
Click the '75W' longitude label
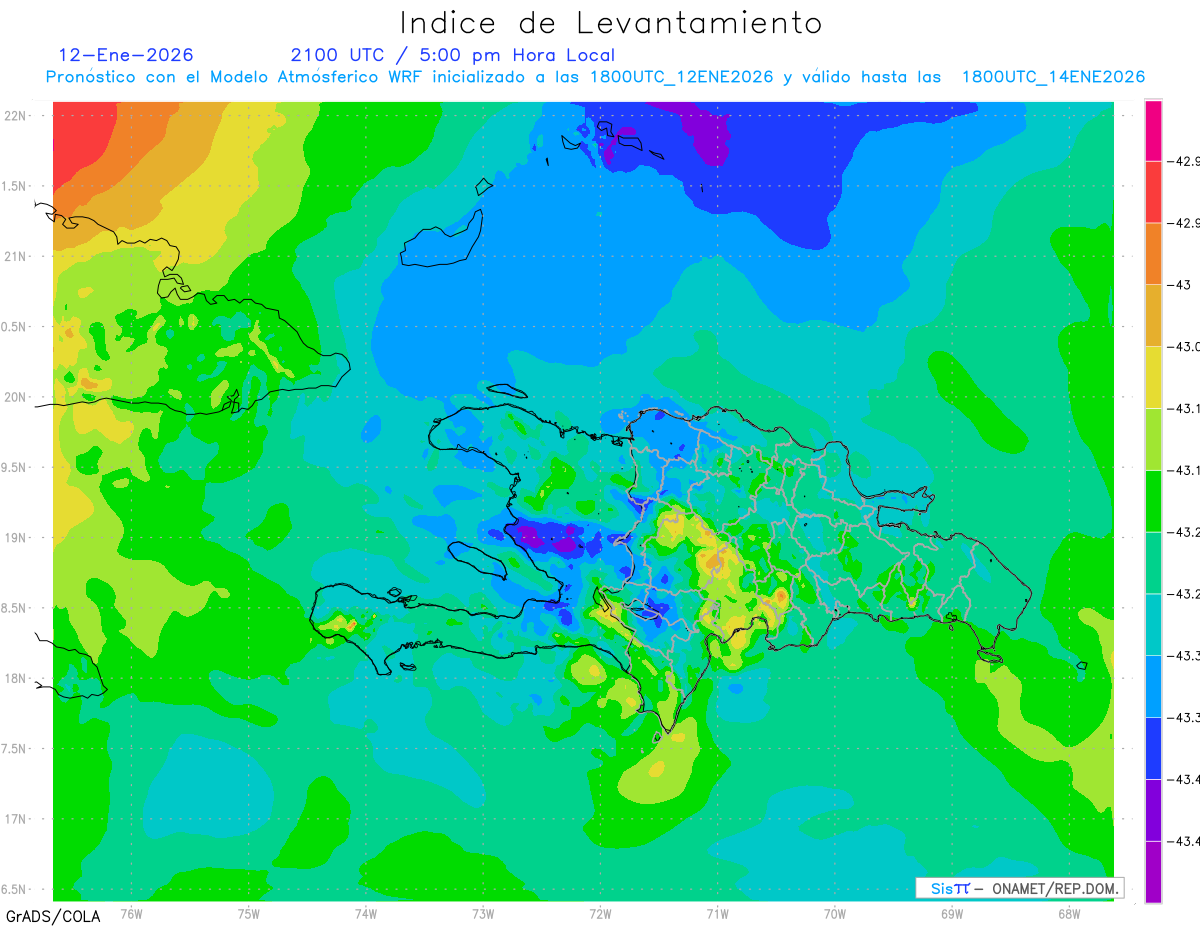[x=249, y=913]
